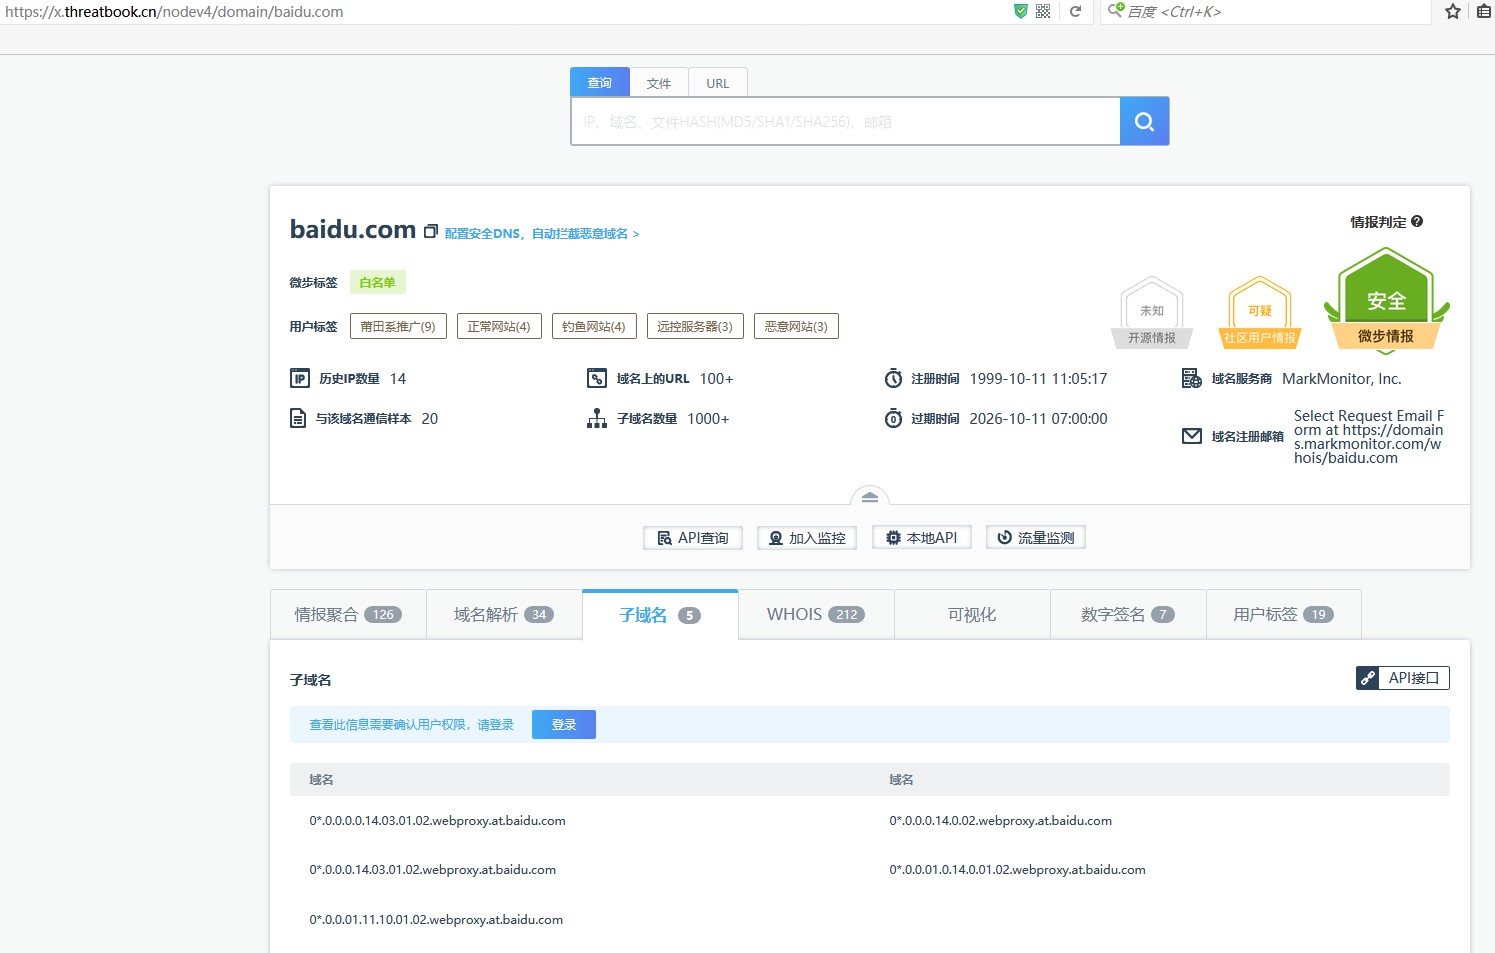Switch to the URL search tab

tap(718, 83)
